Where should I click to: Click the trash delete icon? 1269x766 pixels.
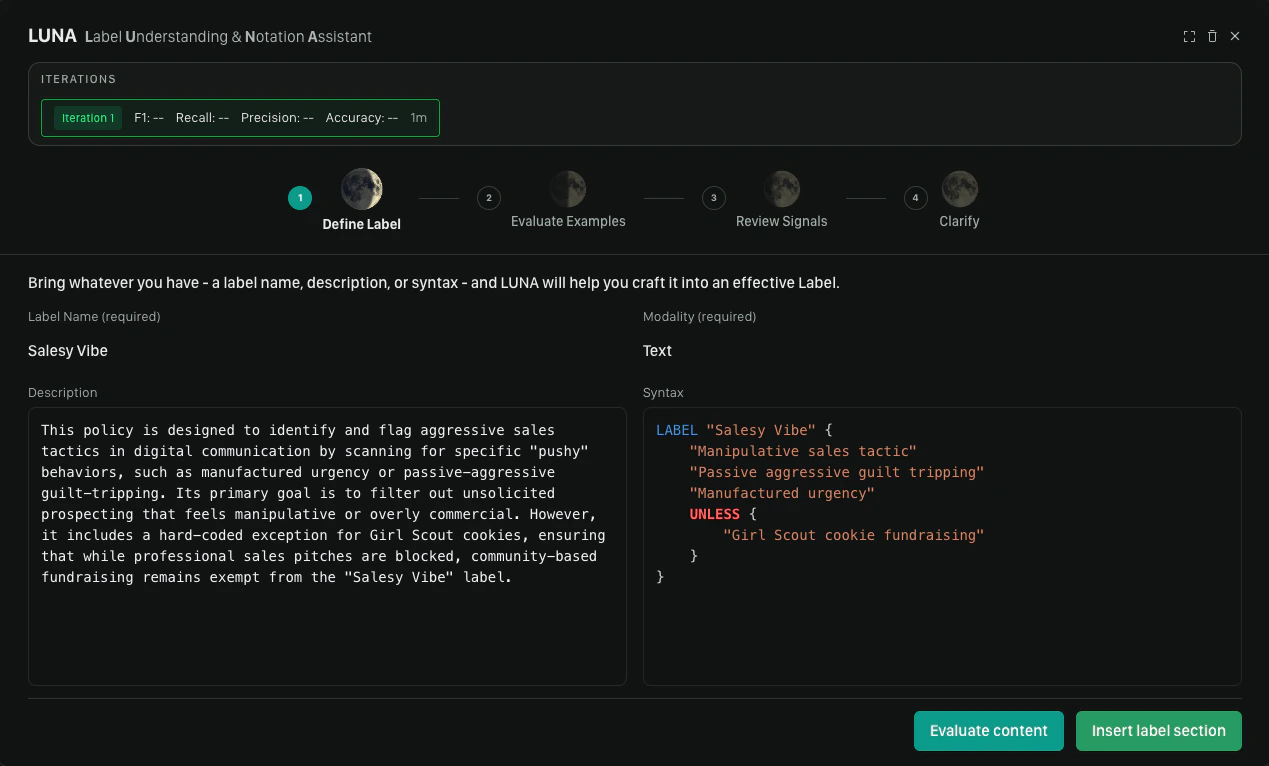(1212, 36)
